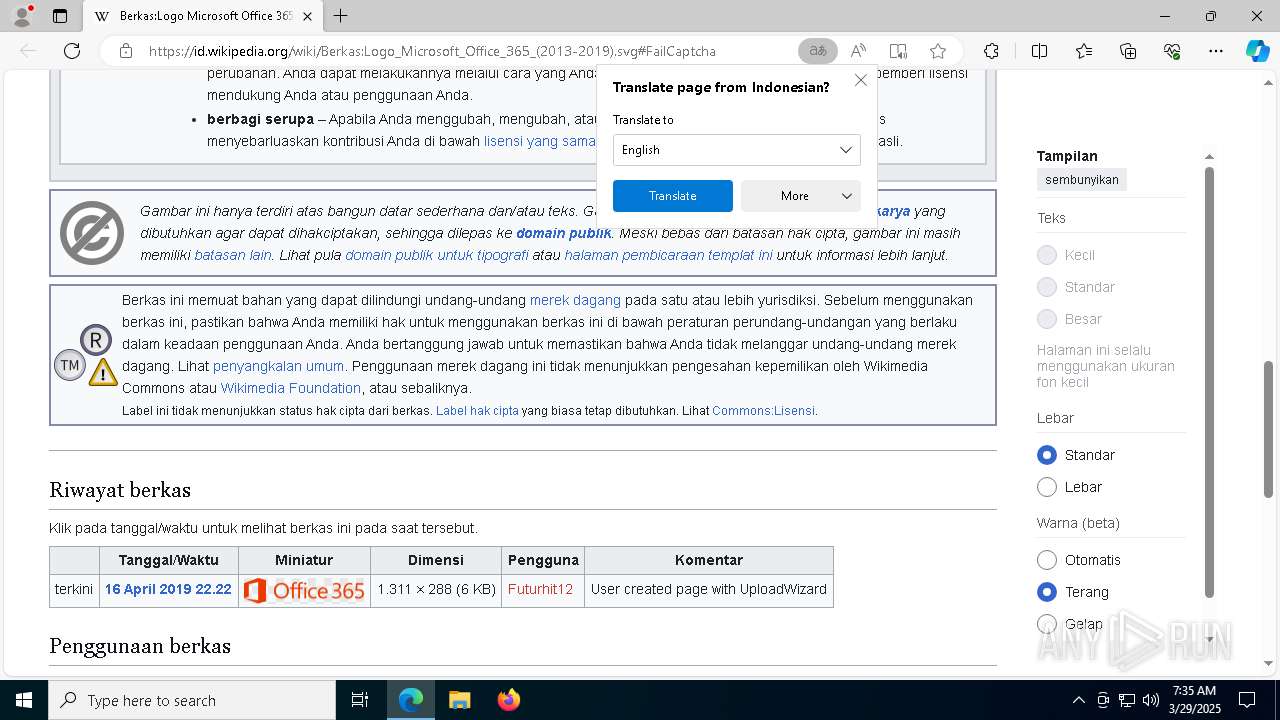Add page to favorites star icon

click(938, 51)
